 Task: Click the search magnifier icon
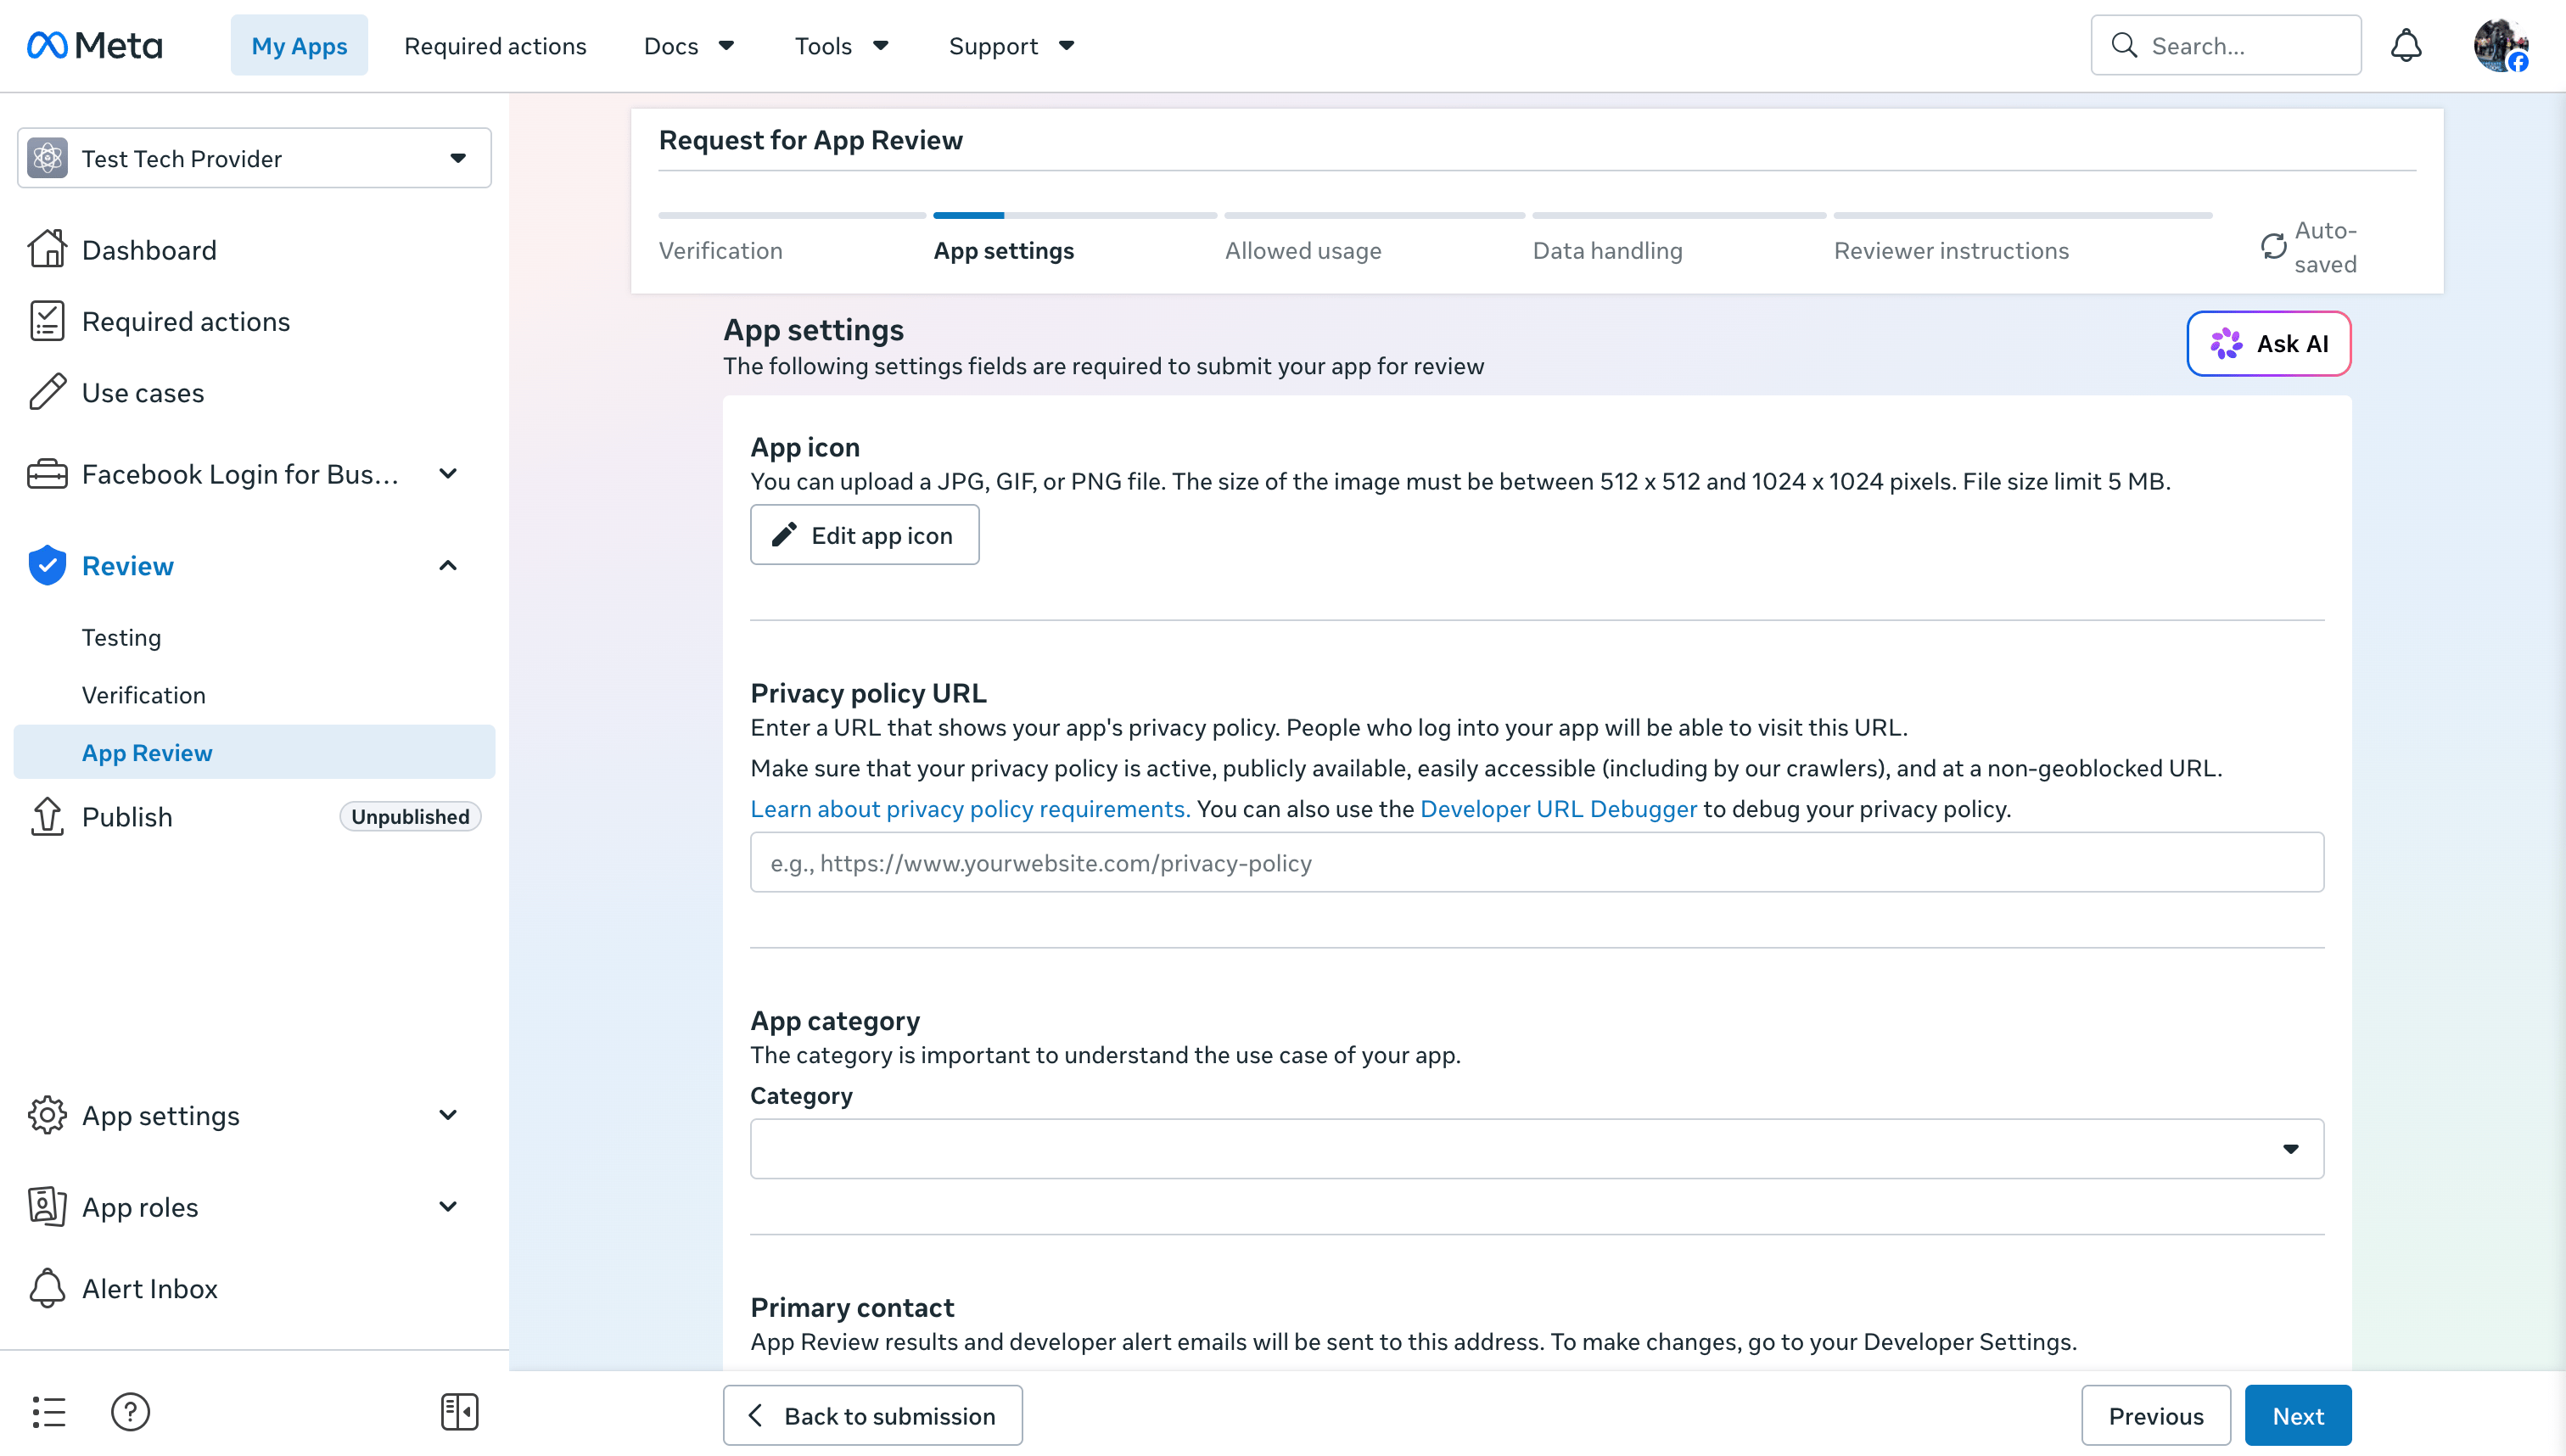click(2124, 45)
